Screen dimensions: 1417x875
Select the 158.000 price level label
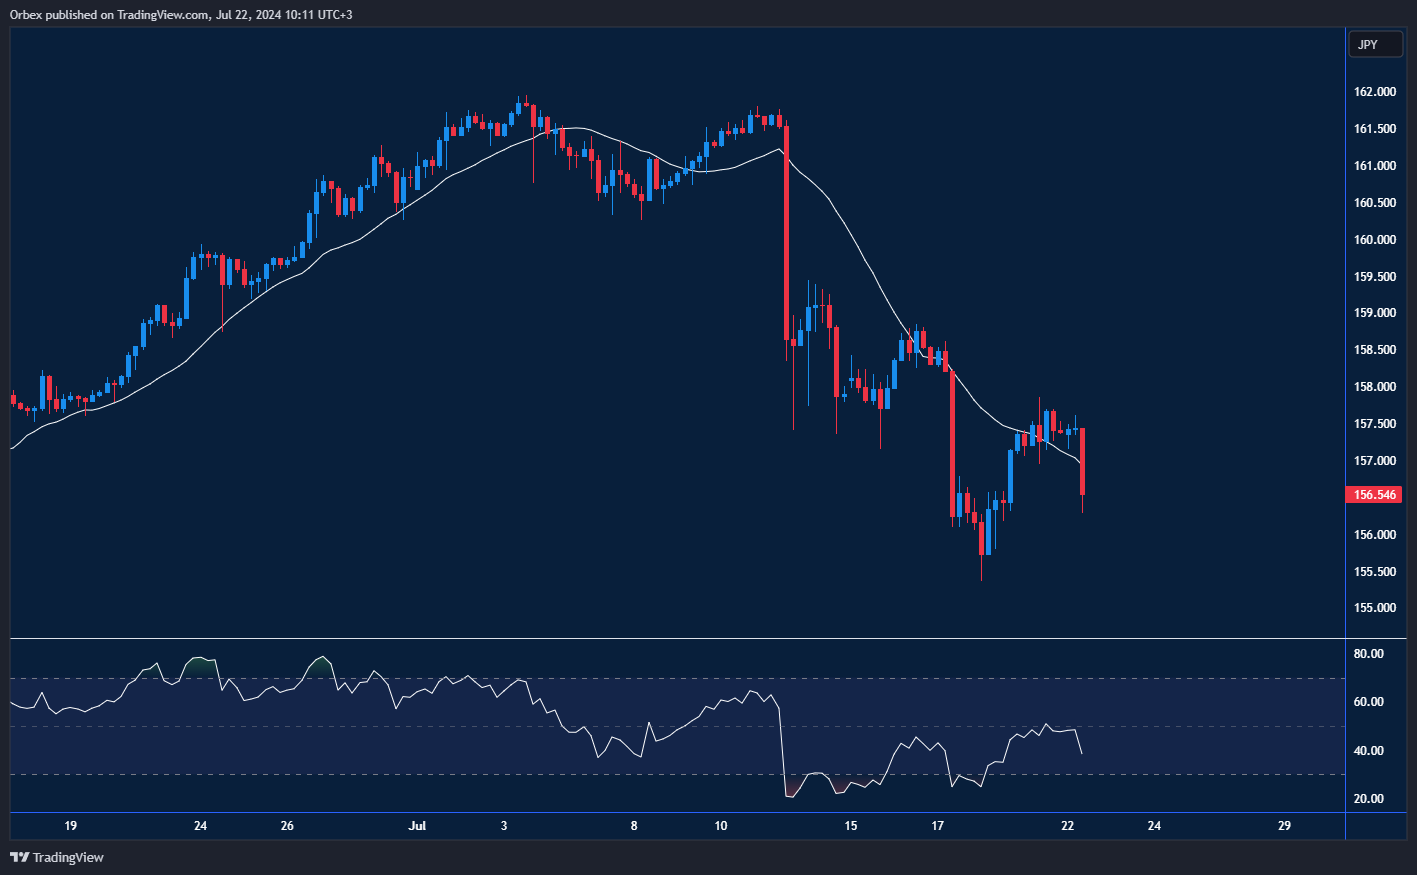pos(1375,387)
